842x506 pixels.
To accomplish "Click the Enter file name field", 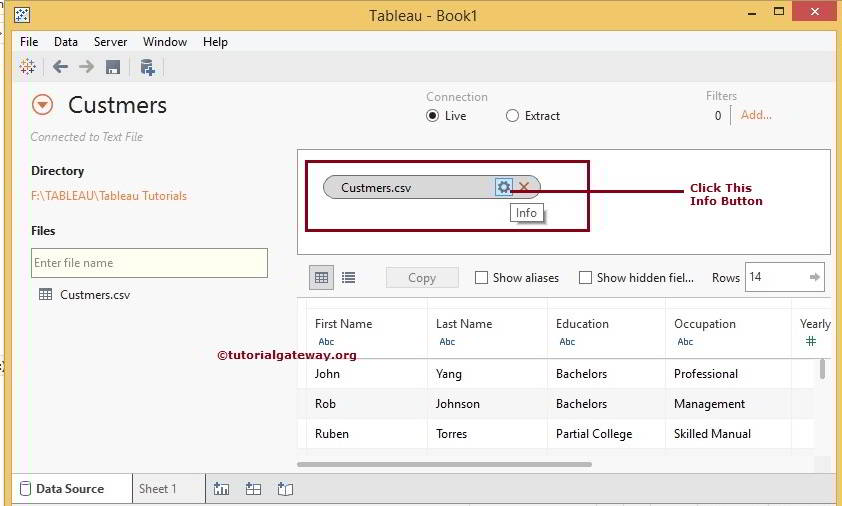I will (149, 263).
